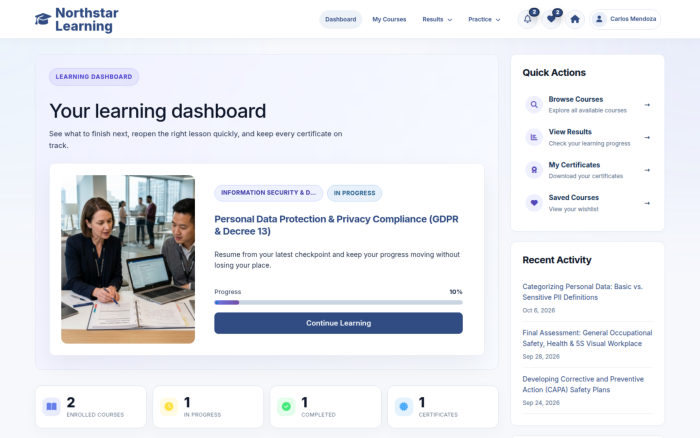This screenshot has width=700, height=438.
Task: Open the Dashboard nav tab
Action: (341, 19)
